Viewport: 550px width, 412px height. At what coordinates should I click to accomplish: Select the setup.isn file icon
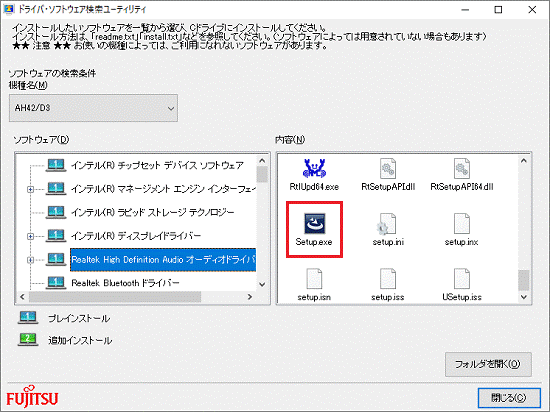point(314,279)
